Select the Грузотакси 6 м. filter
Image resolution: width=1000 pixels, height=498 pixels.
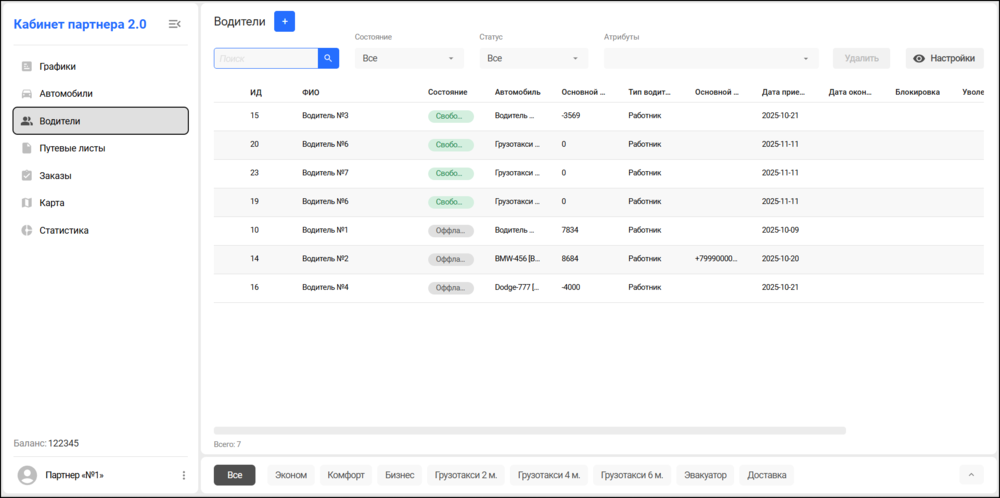click(632, 475)
